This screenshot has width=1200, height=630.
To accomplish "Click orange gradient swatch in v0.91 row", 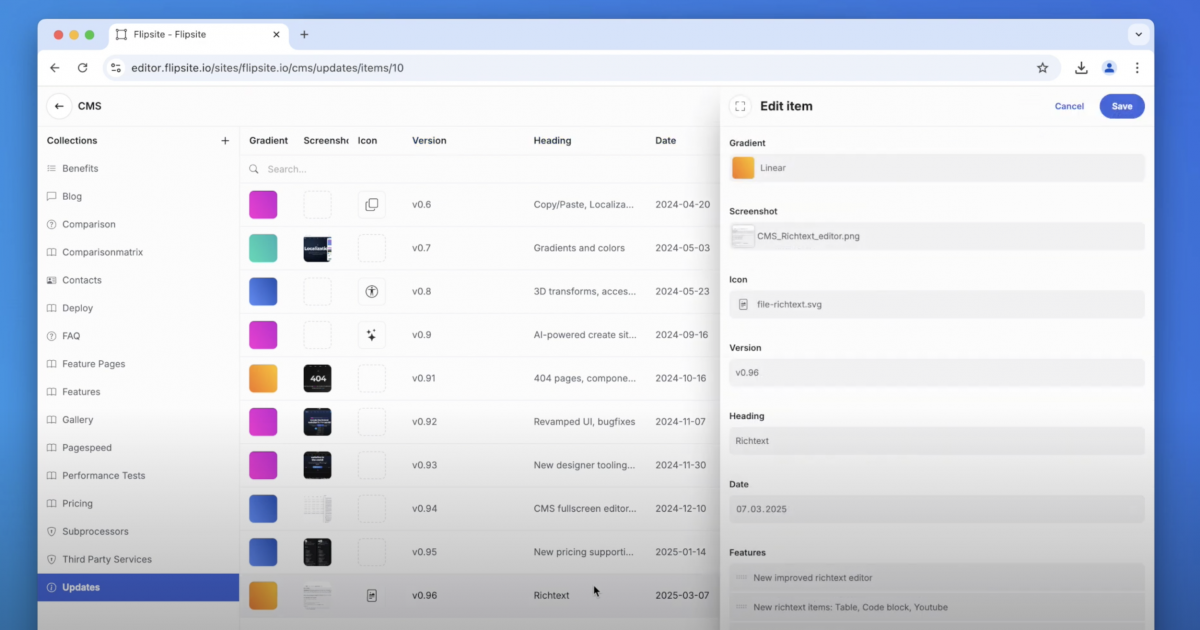I will [x=263, y=378].
